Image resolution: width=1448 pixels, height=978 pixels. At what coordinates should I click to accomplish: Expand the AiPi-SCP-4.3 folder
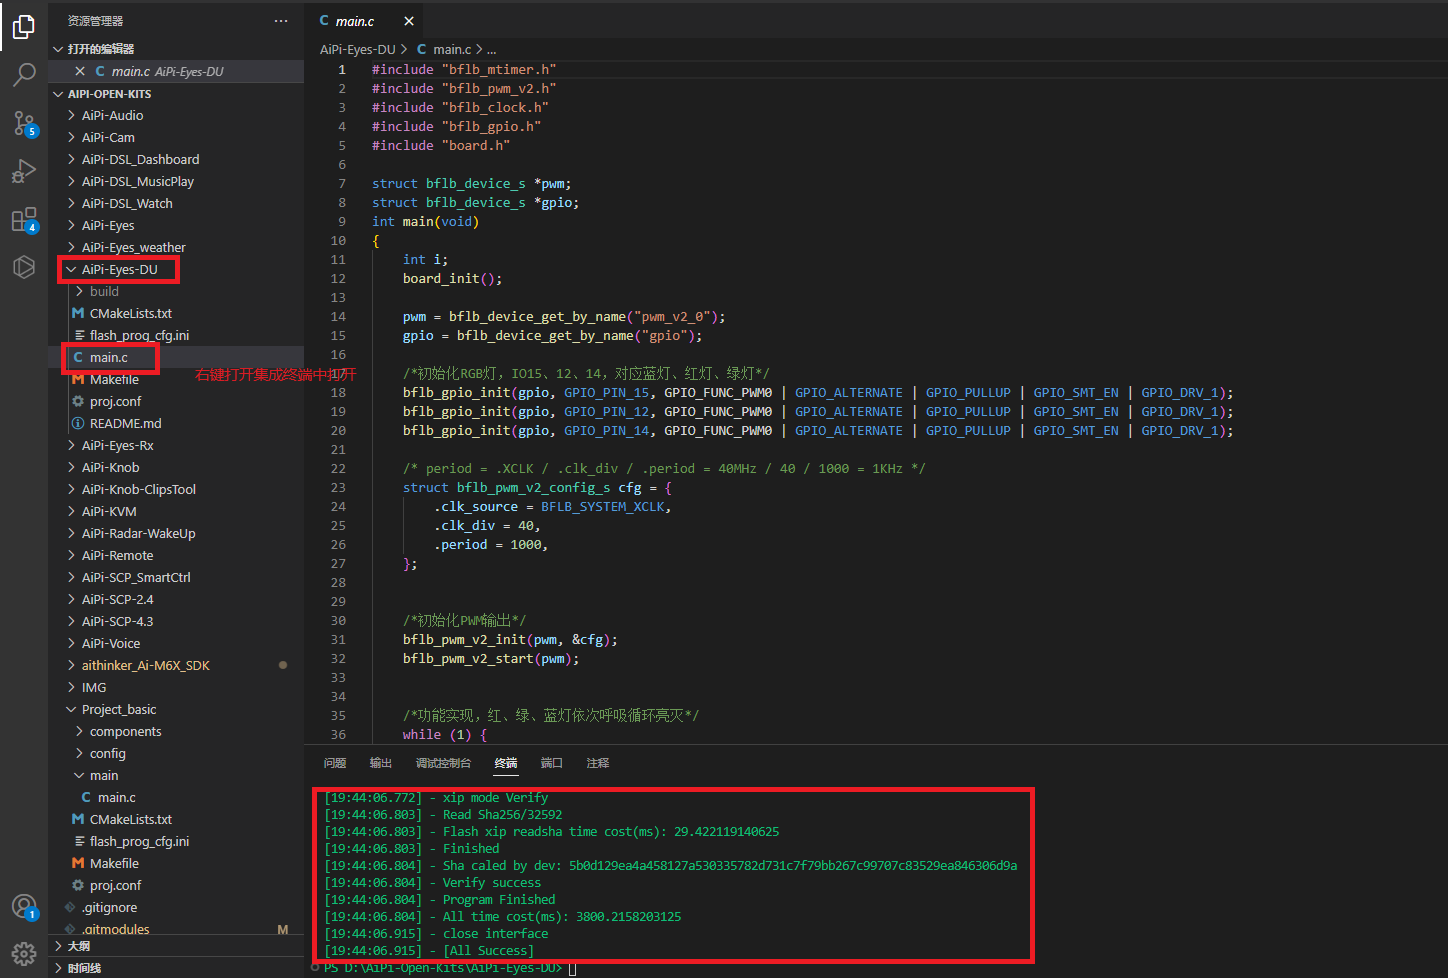(x=176, y=621)
